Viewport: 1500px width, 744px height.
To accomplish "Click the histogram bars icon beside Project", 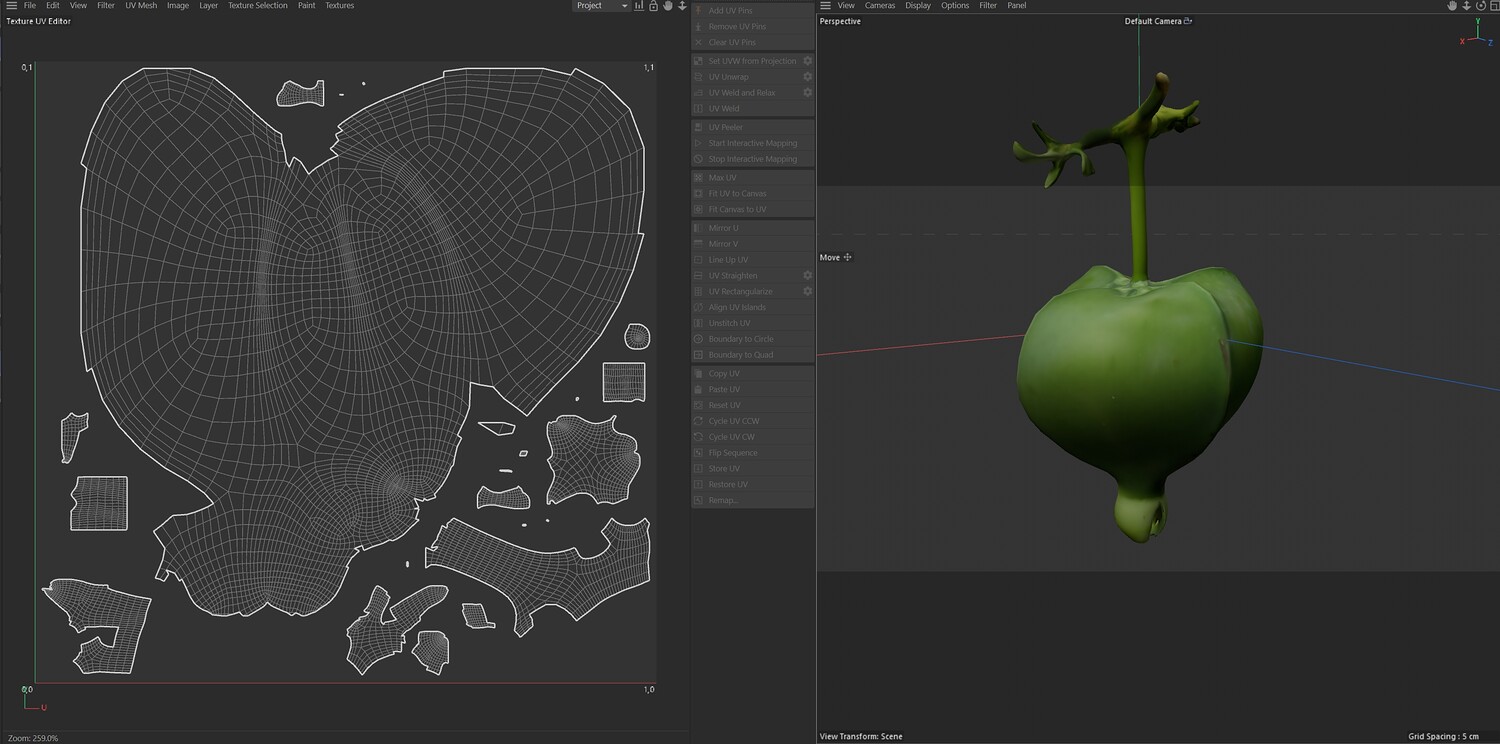I will click(x=639, y=6).
